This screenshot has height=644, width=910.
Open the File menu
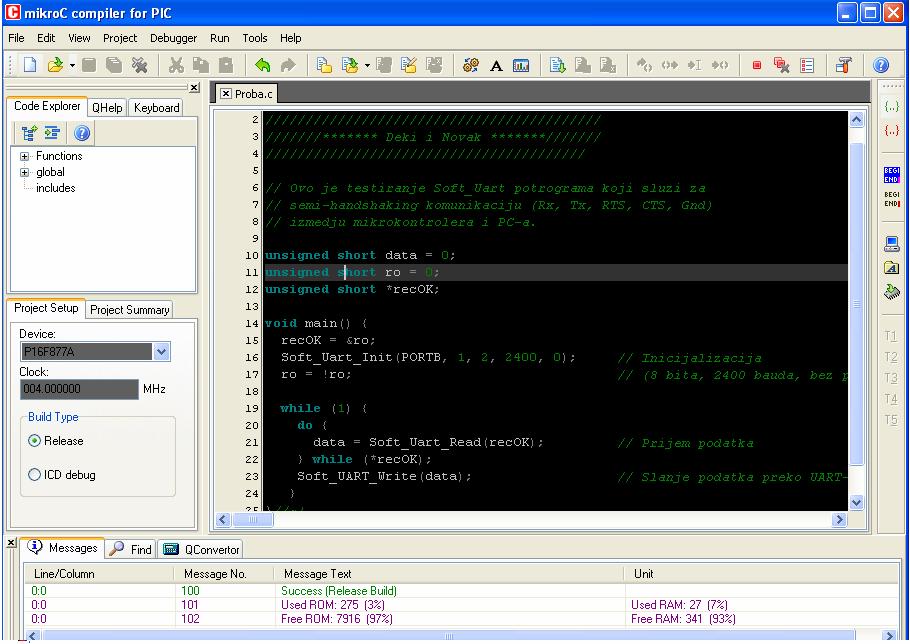click(x=16, y=38)
